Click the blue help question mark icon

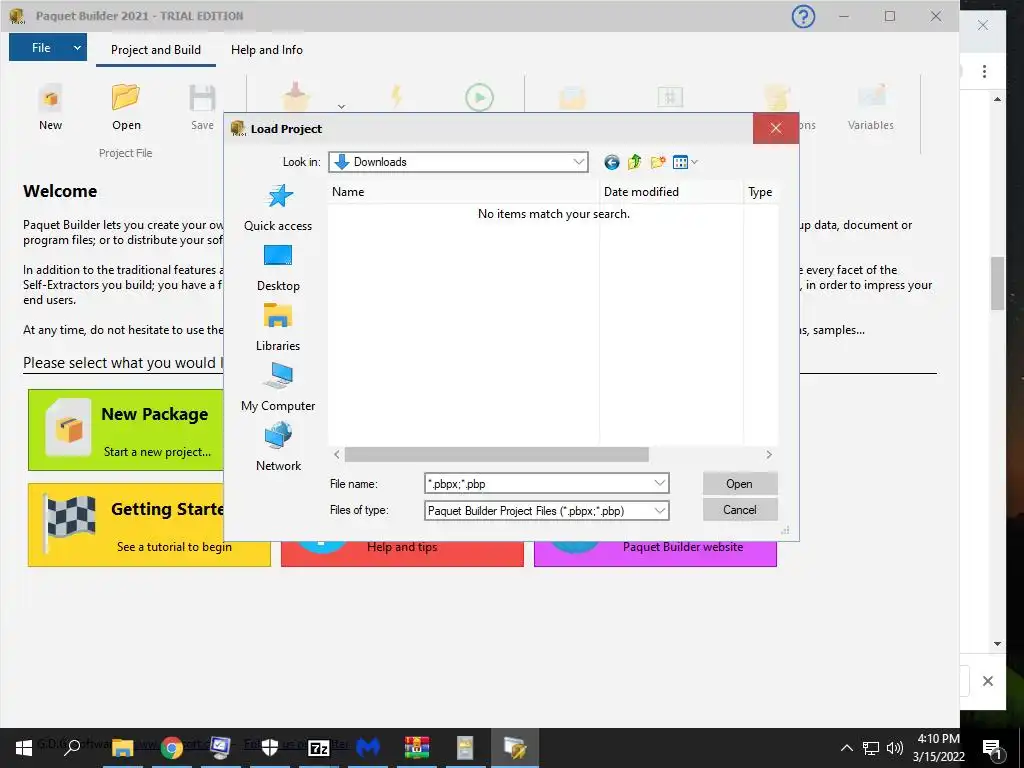[x=803, y=16]
